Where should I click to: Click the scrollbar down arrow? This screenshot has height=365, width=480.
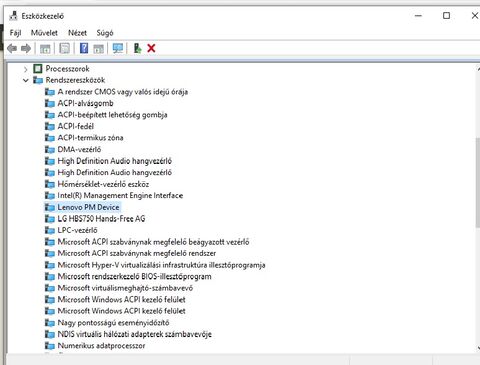point(478,347)
